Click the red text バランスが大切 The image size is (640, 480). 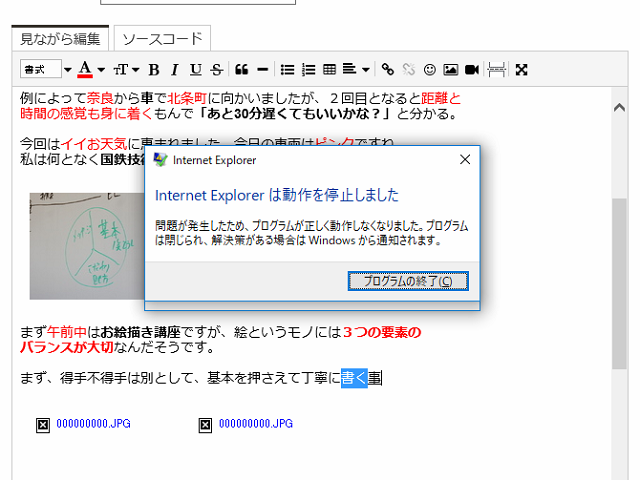coord(67,347)
